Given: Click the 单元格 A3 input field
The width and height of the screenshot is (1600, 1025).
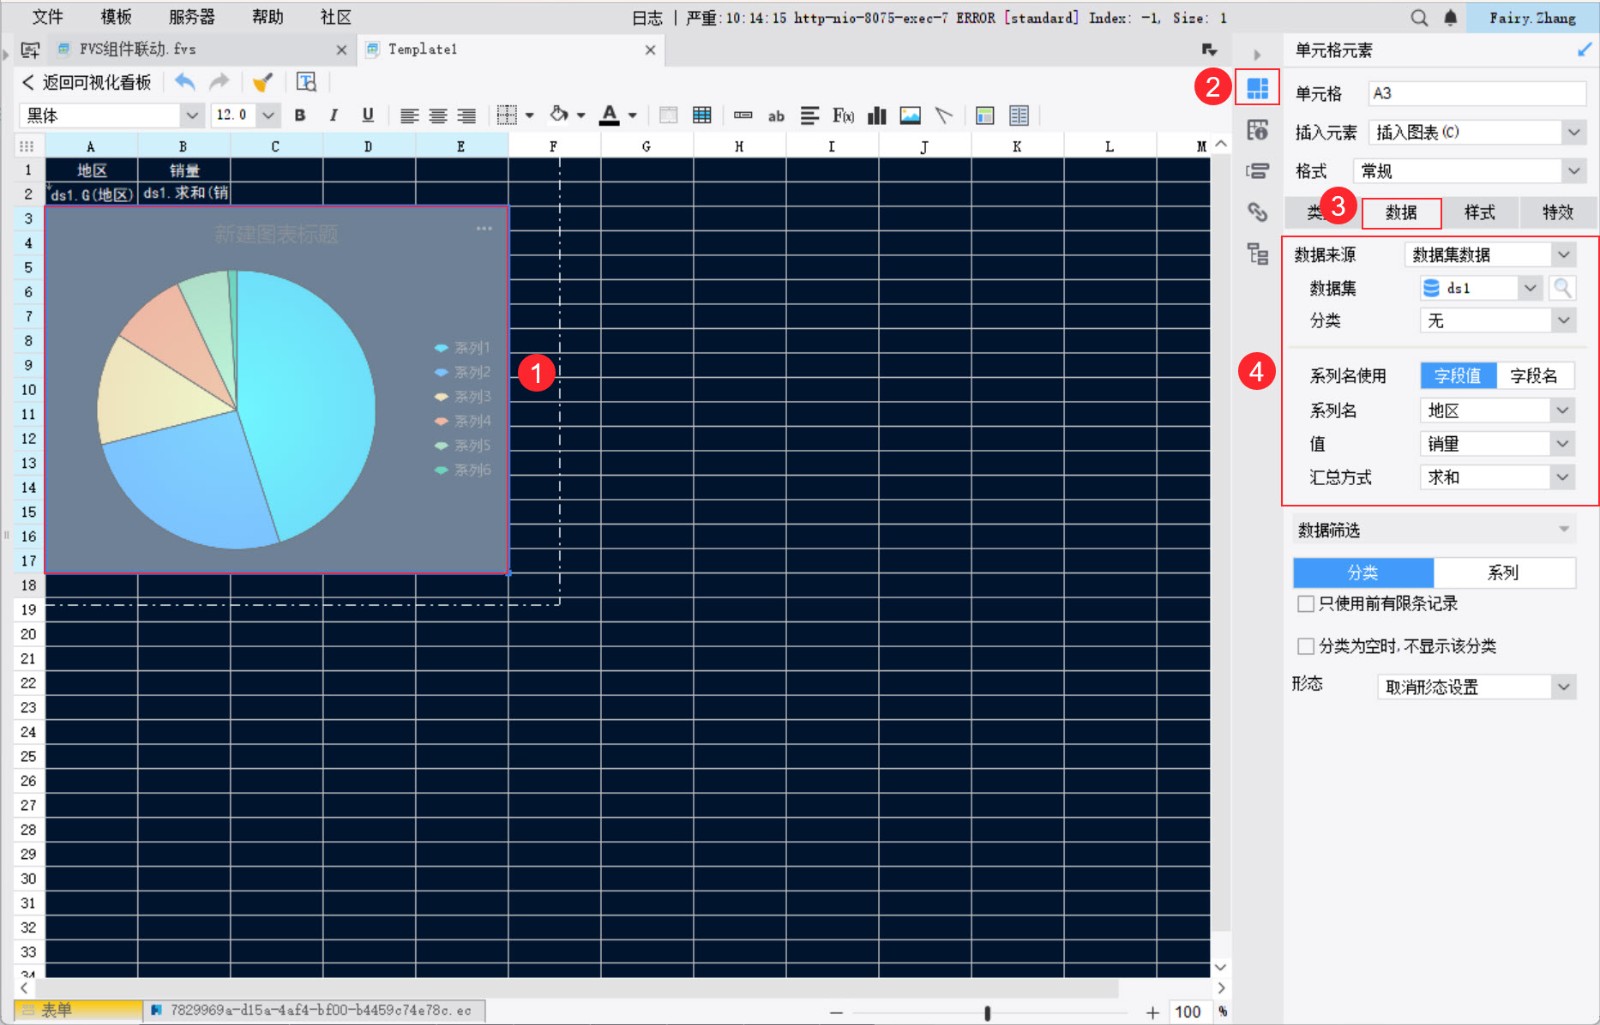Looking at the screenshot, I should coord(1476,93).
